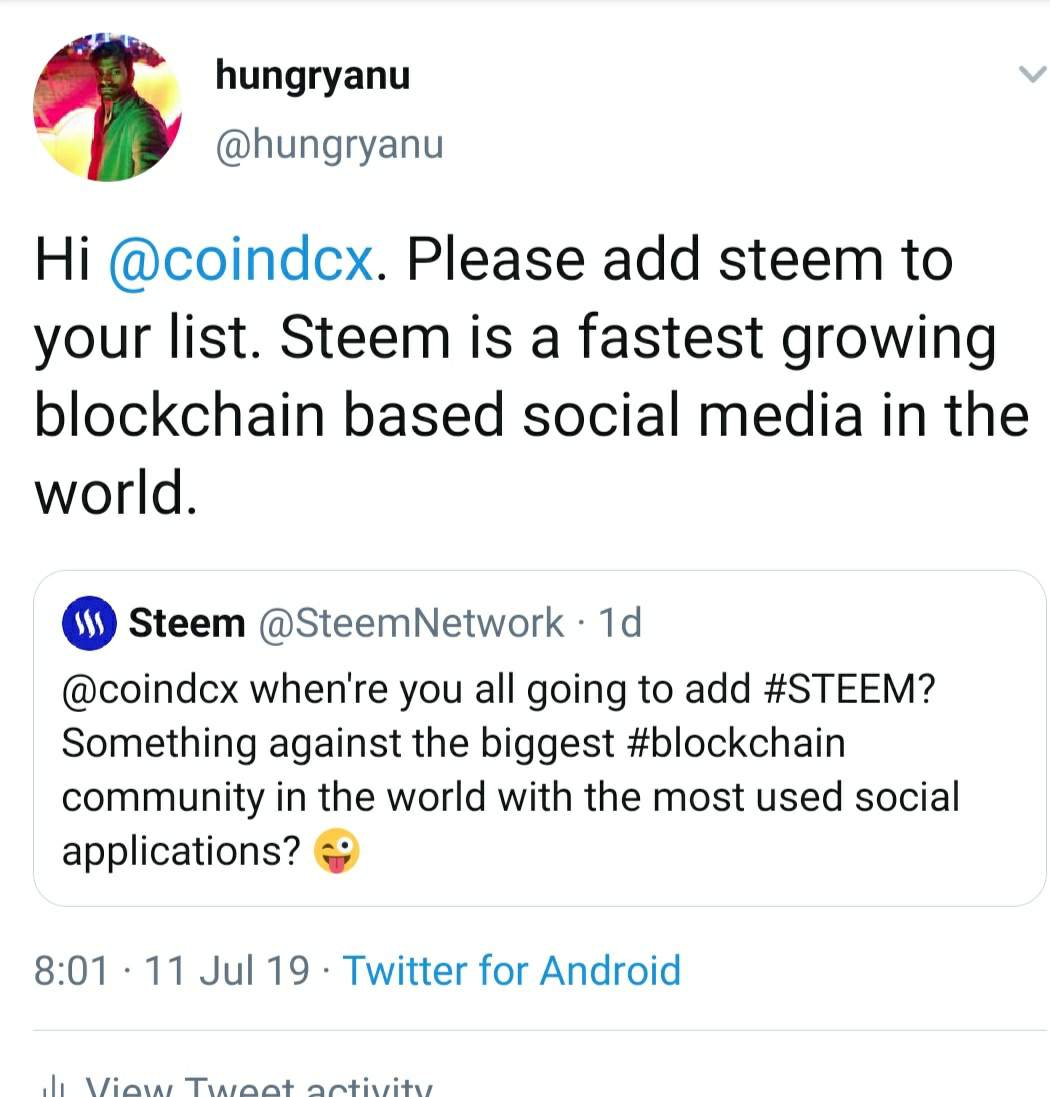1050x1097 pixels.
Task: Select the bold Steem account name
Action: 187,624
